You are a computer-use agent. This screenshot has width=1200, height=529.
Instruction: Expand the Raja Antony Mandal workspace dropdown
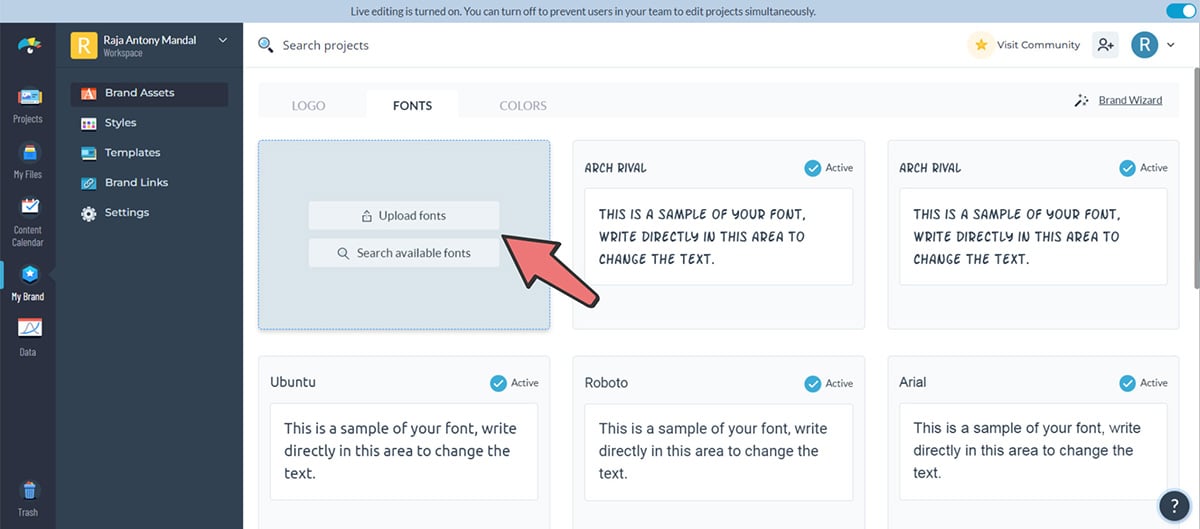click(222, 41)
